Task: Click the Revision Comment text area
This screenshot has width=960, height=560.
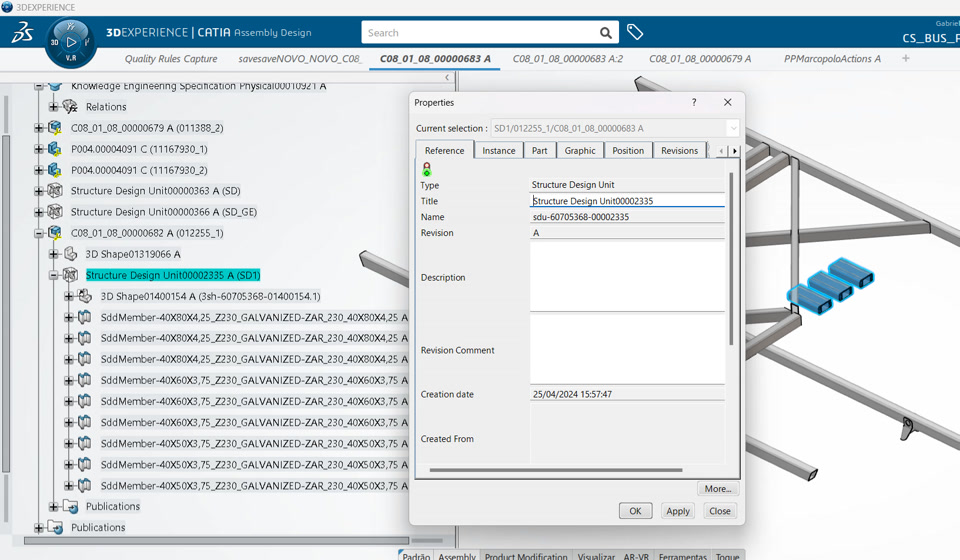Action: click(x=627, y=349)
